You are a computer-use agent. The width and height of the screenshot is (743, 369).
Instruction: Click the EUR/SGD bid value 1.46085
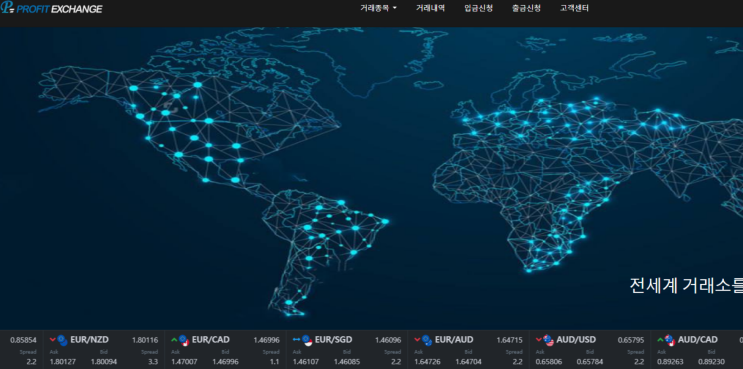click(x=347, y=362)
